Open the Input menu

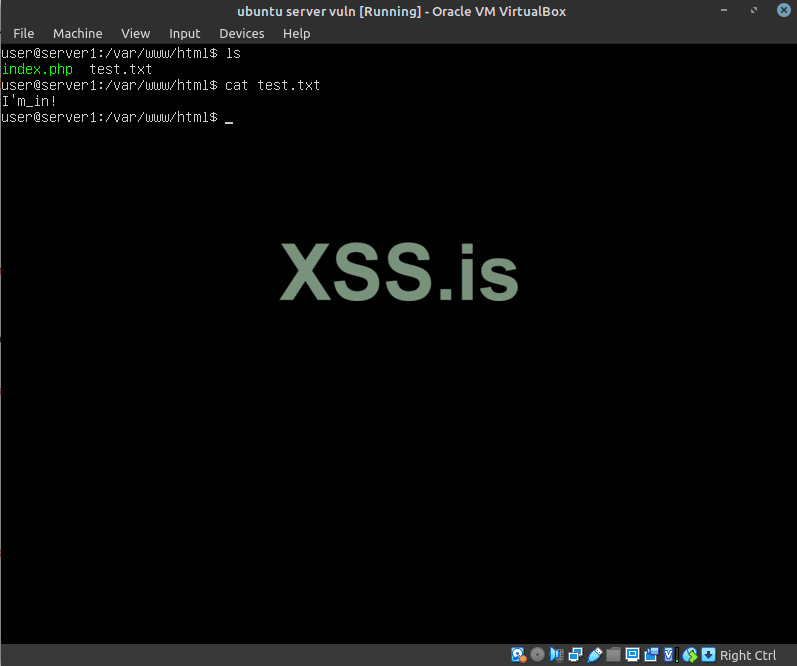(185, 34)
